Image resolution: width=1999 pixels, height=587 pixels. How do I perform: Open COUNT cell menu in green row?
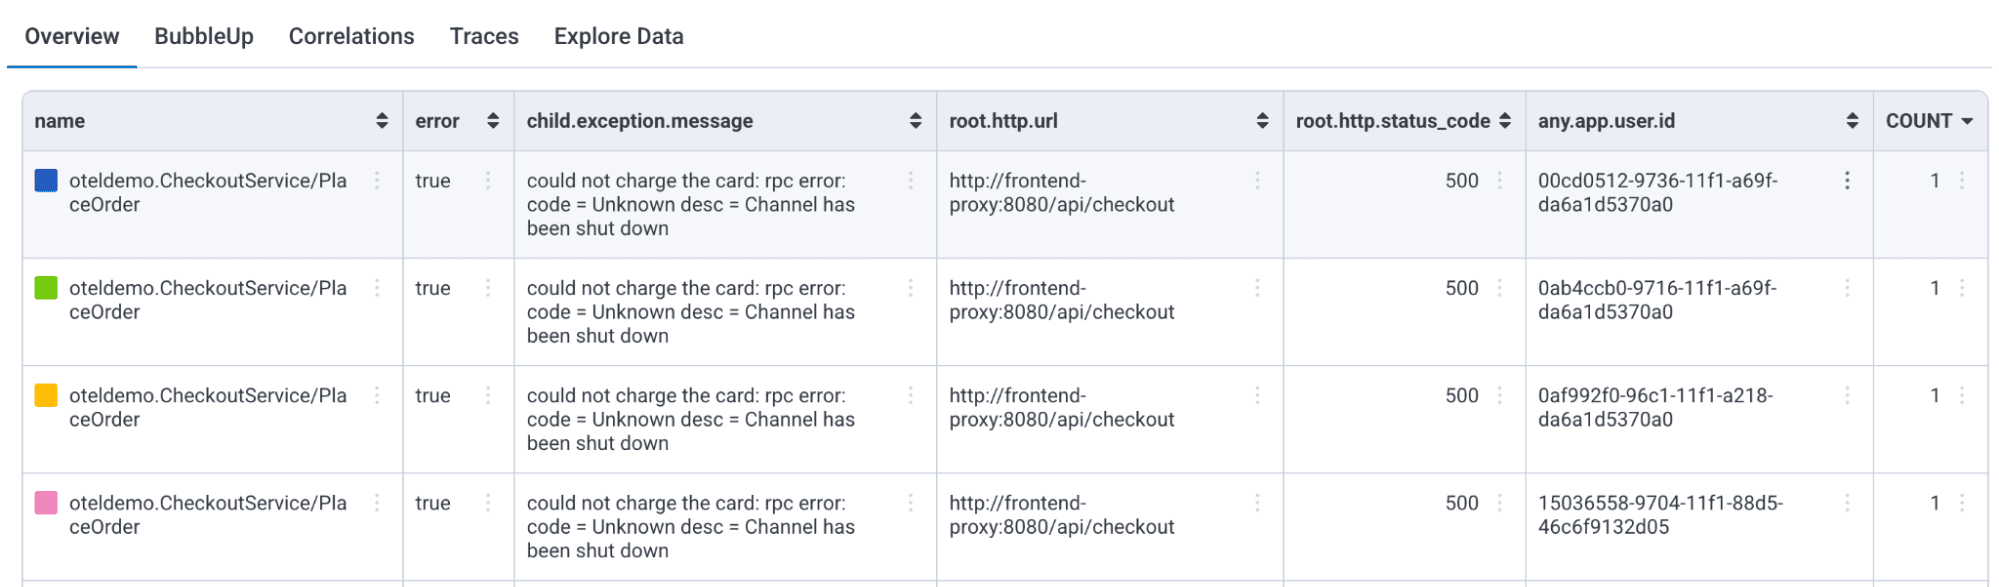(1962, 288)
